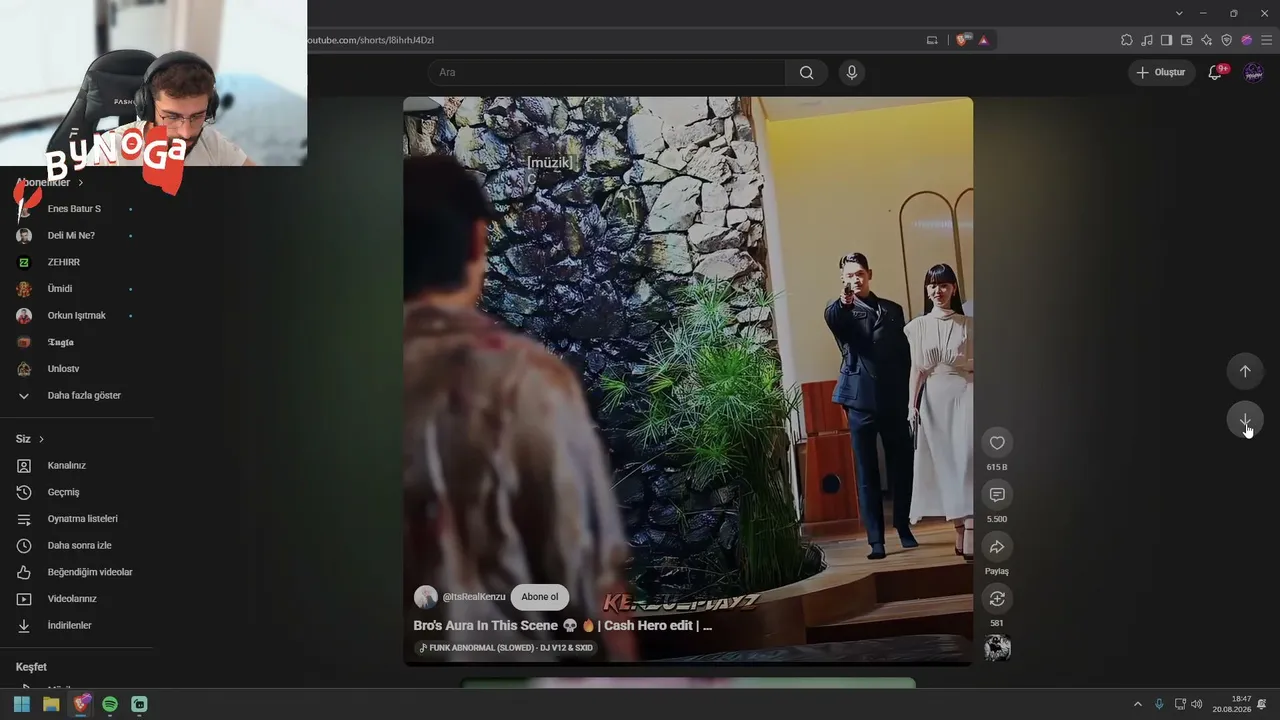Open the @ItsRealKenzu channel link
The width and height of the screenshot is (1280, 720).
point(474,597)
